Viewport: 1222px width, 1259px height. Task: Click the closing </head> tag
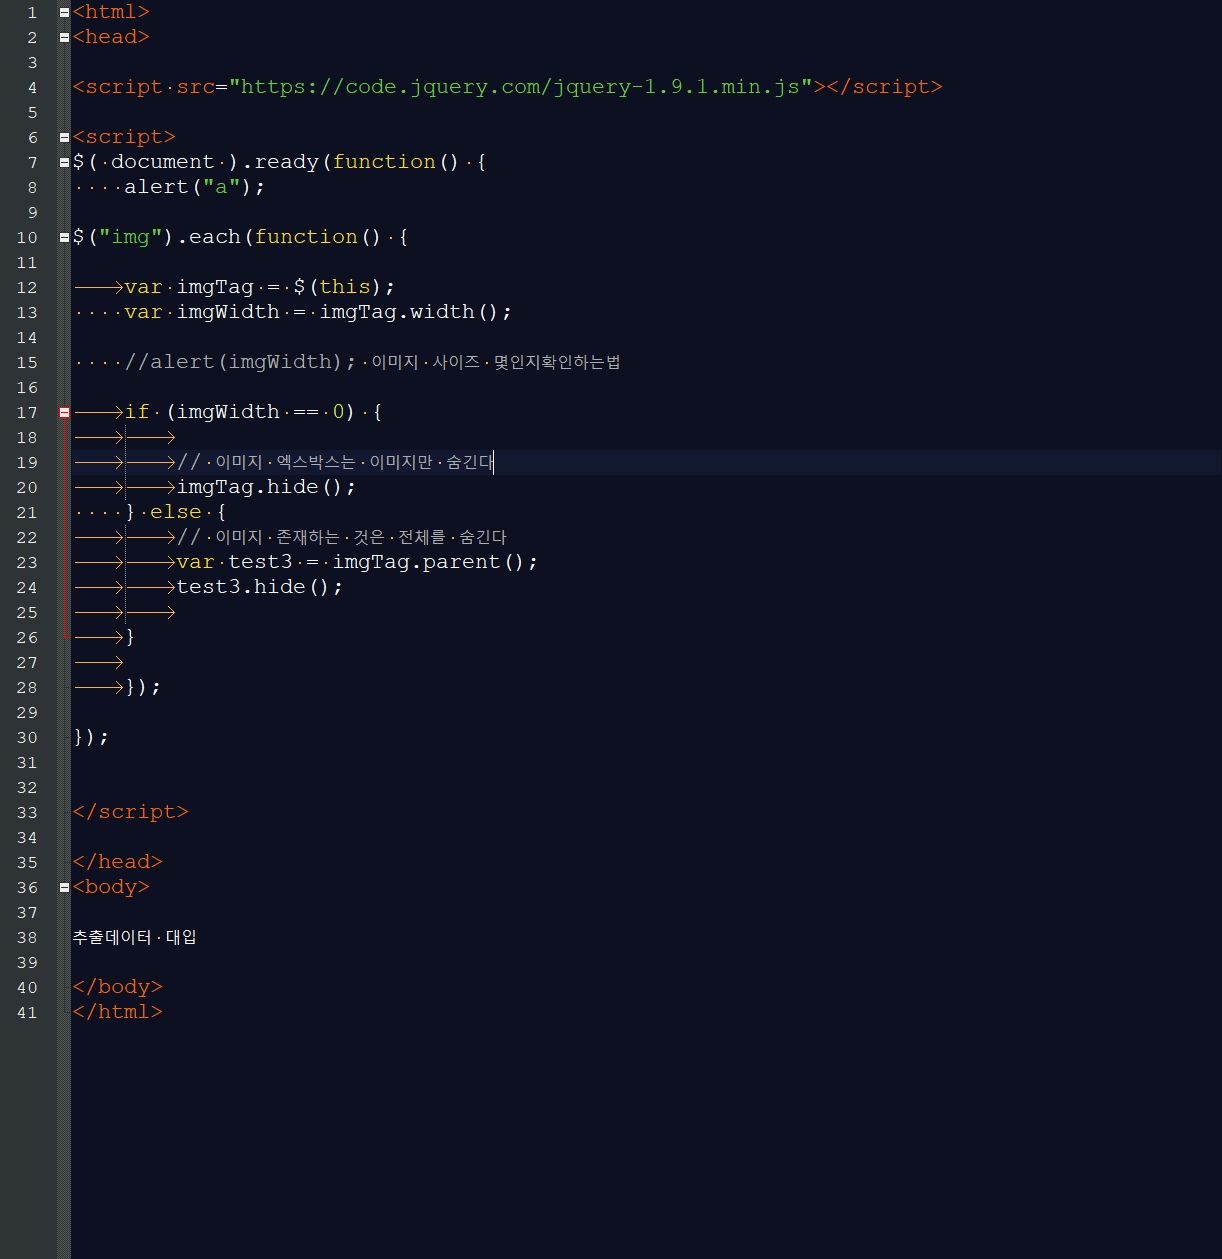click(118, 862)
